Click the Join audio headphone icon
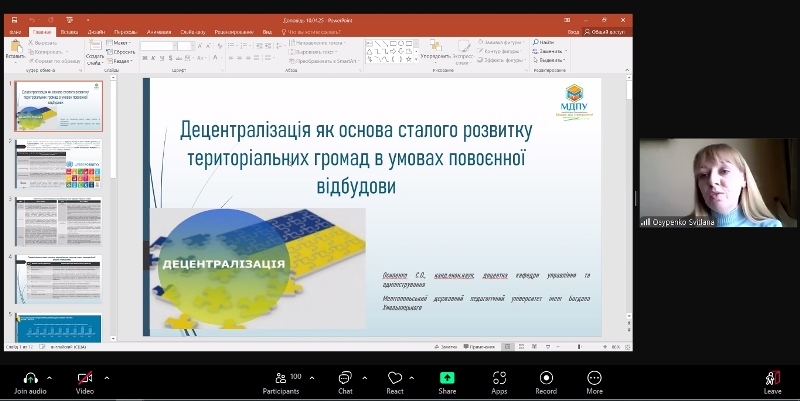 pyautogui.click(x=30, y=378)
